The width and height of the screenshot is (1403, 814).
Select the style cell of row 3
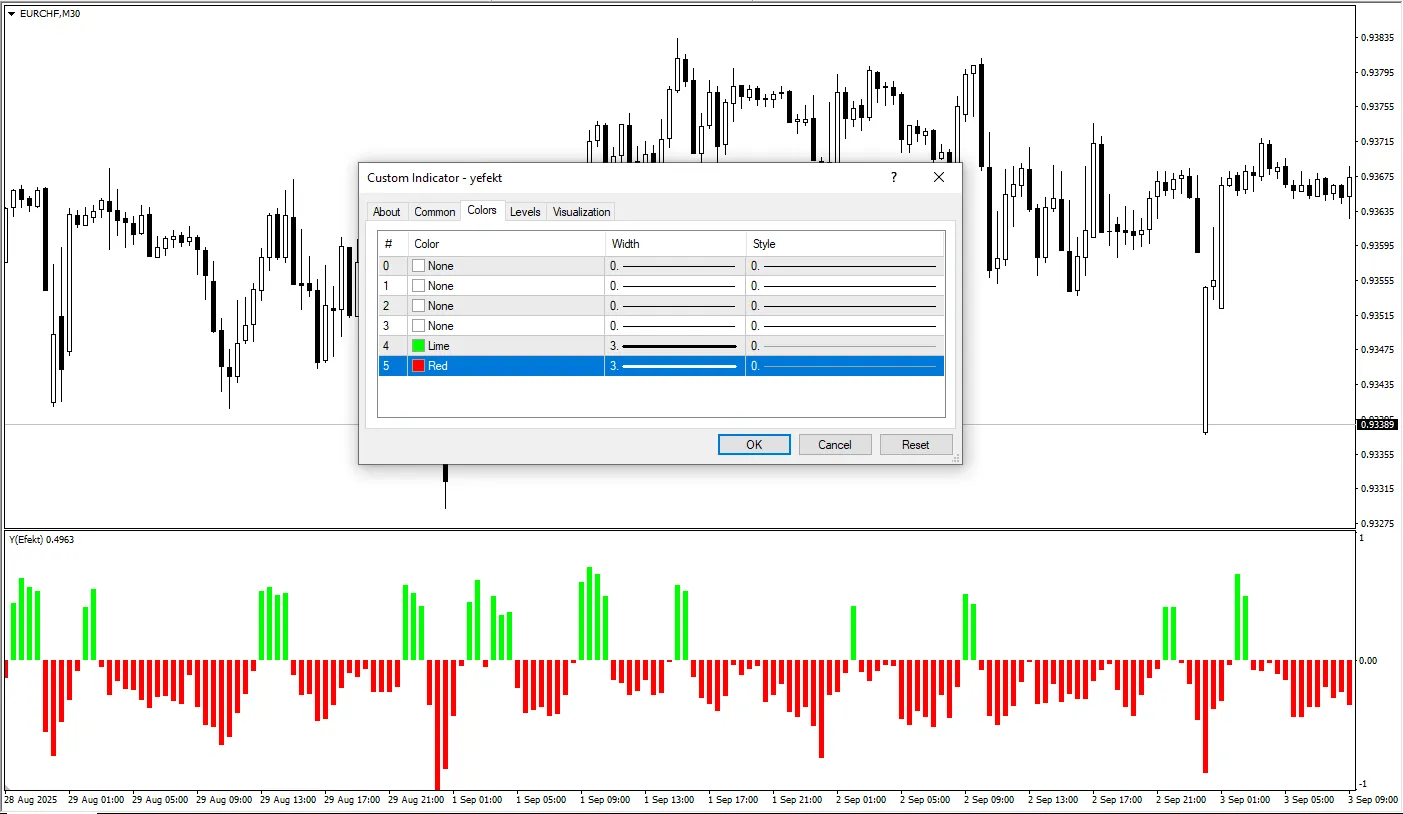tap(845, 326)
